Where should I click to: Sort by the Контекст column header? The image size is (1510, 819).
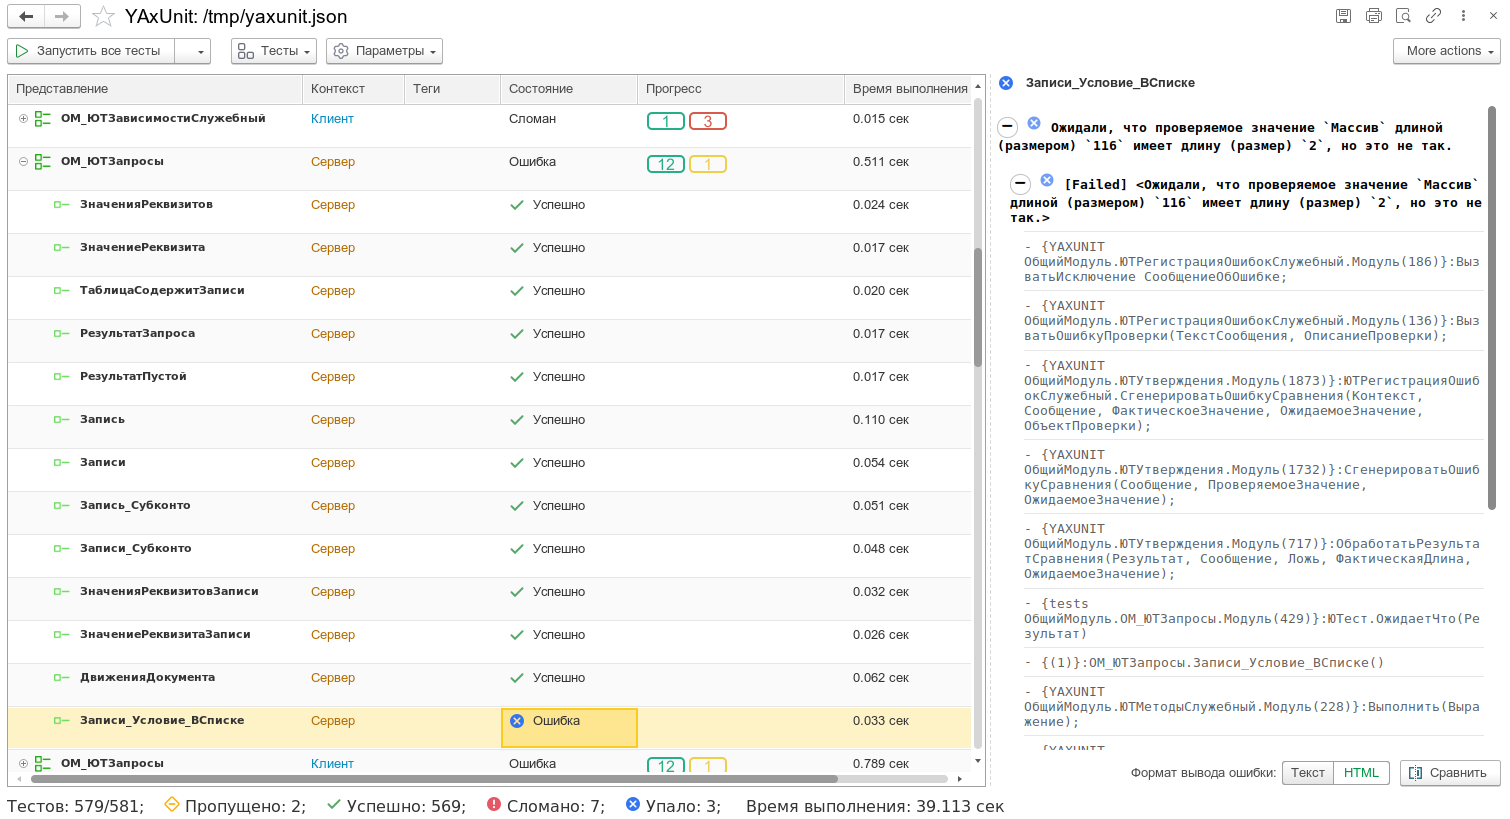coord(353,89)
